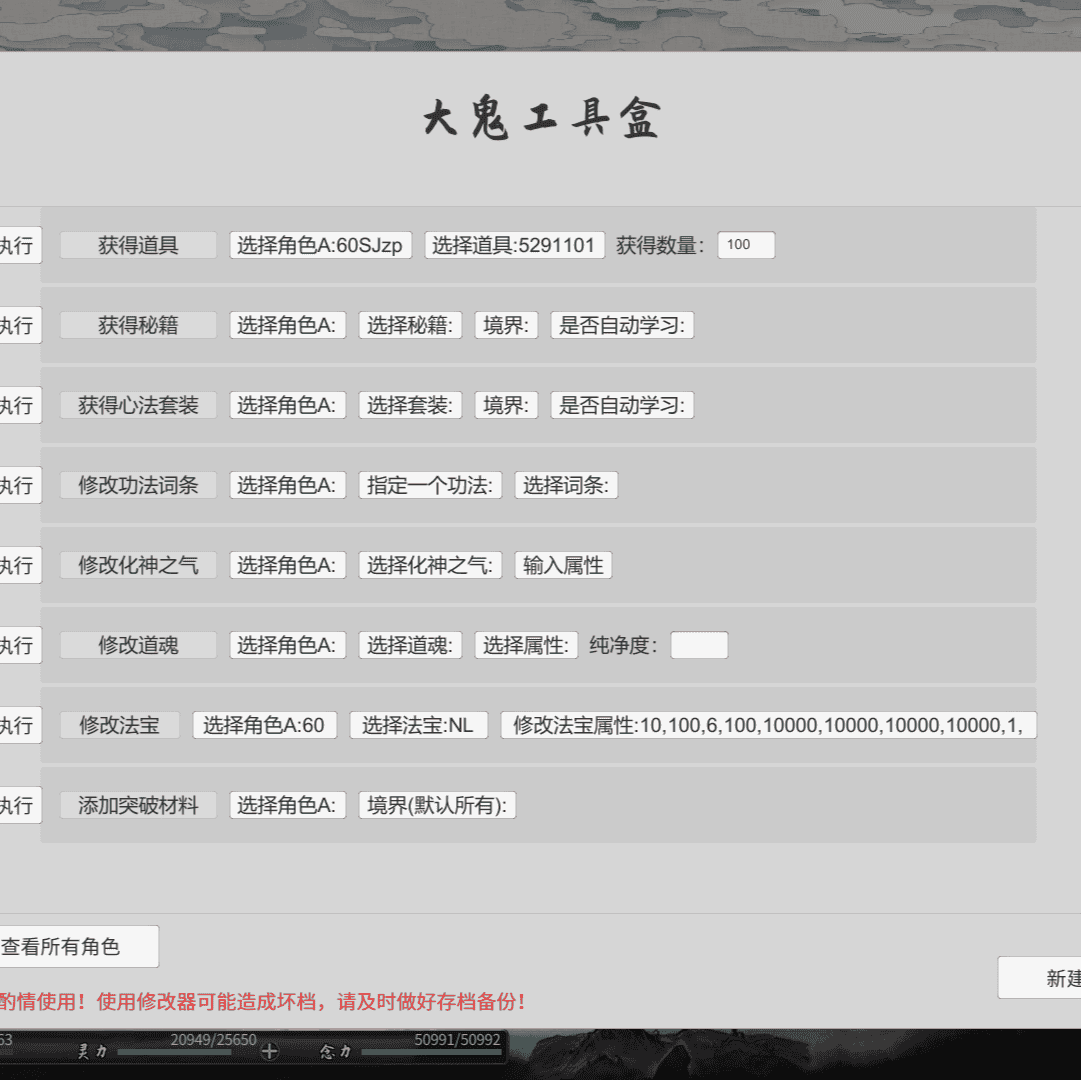This screenshot has height=1080, width=1081.
Task: Open 选择角色A:60 selector in 修改法宝 row
Action: click(x=265, y=724)
